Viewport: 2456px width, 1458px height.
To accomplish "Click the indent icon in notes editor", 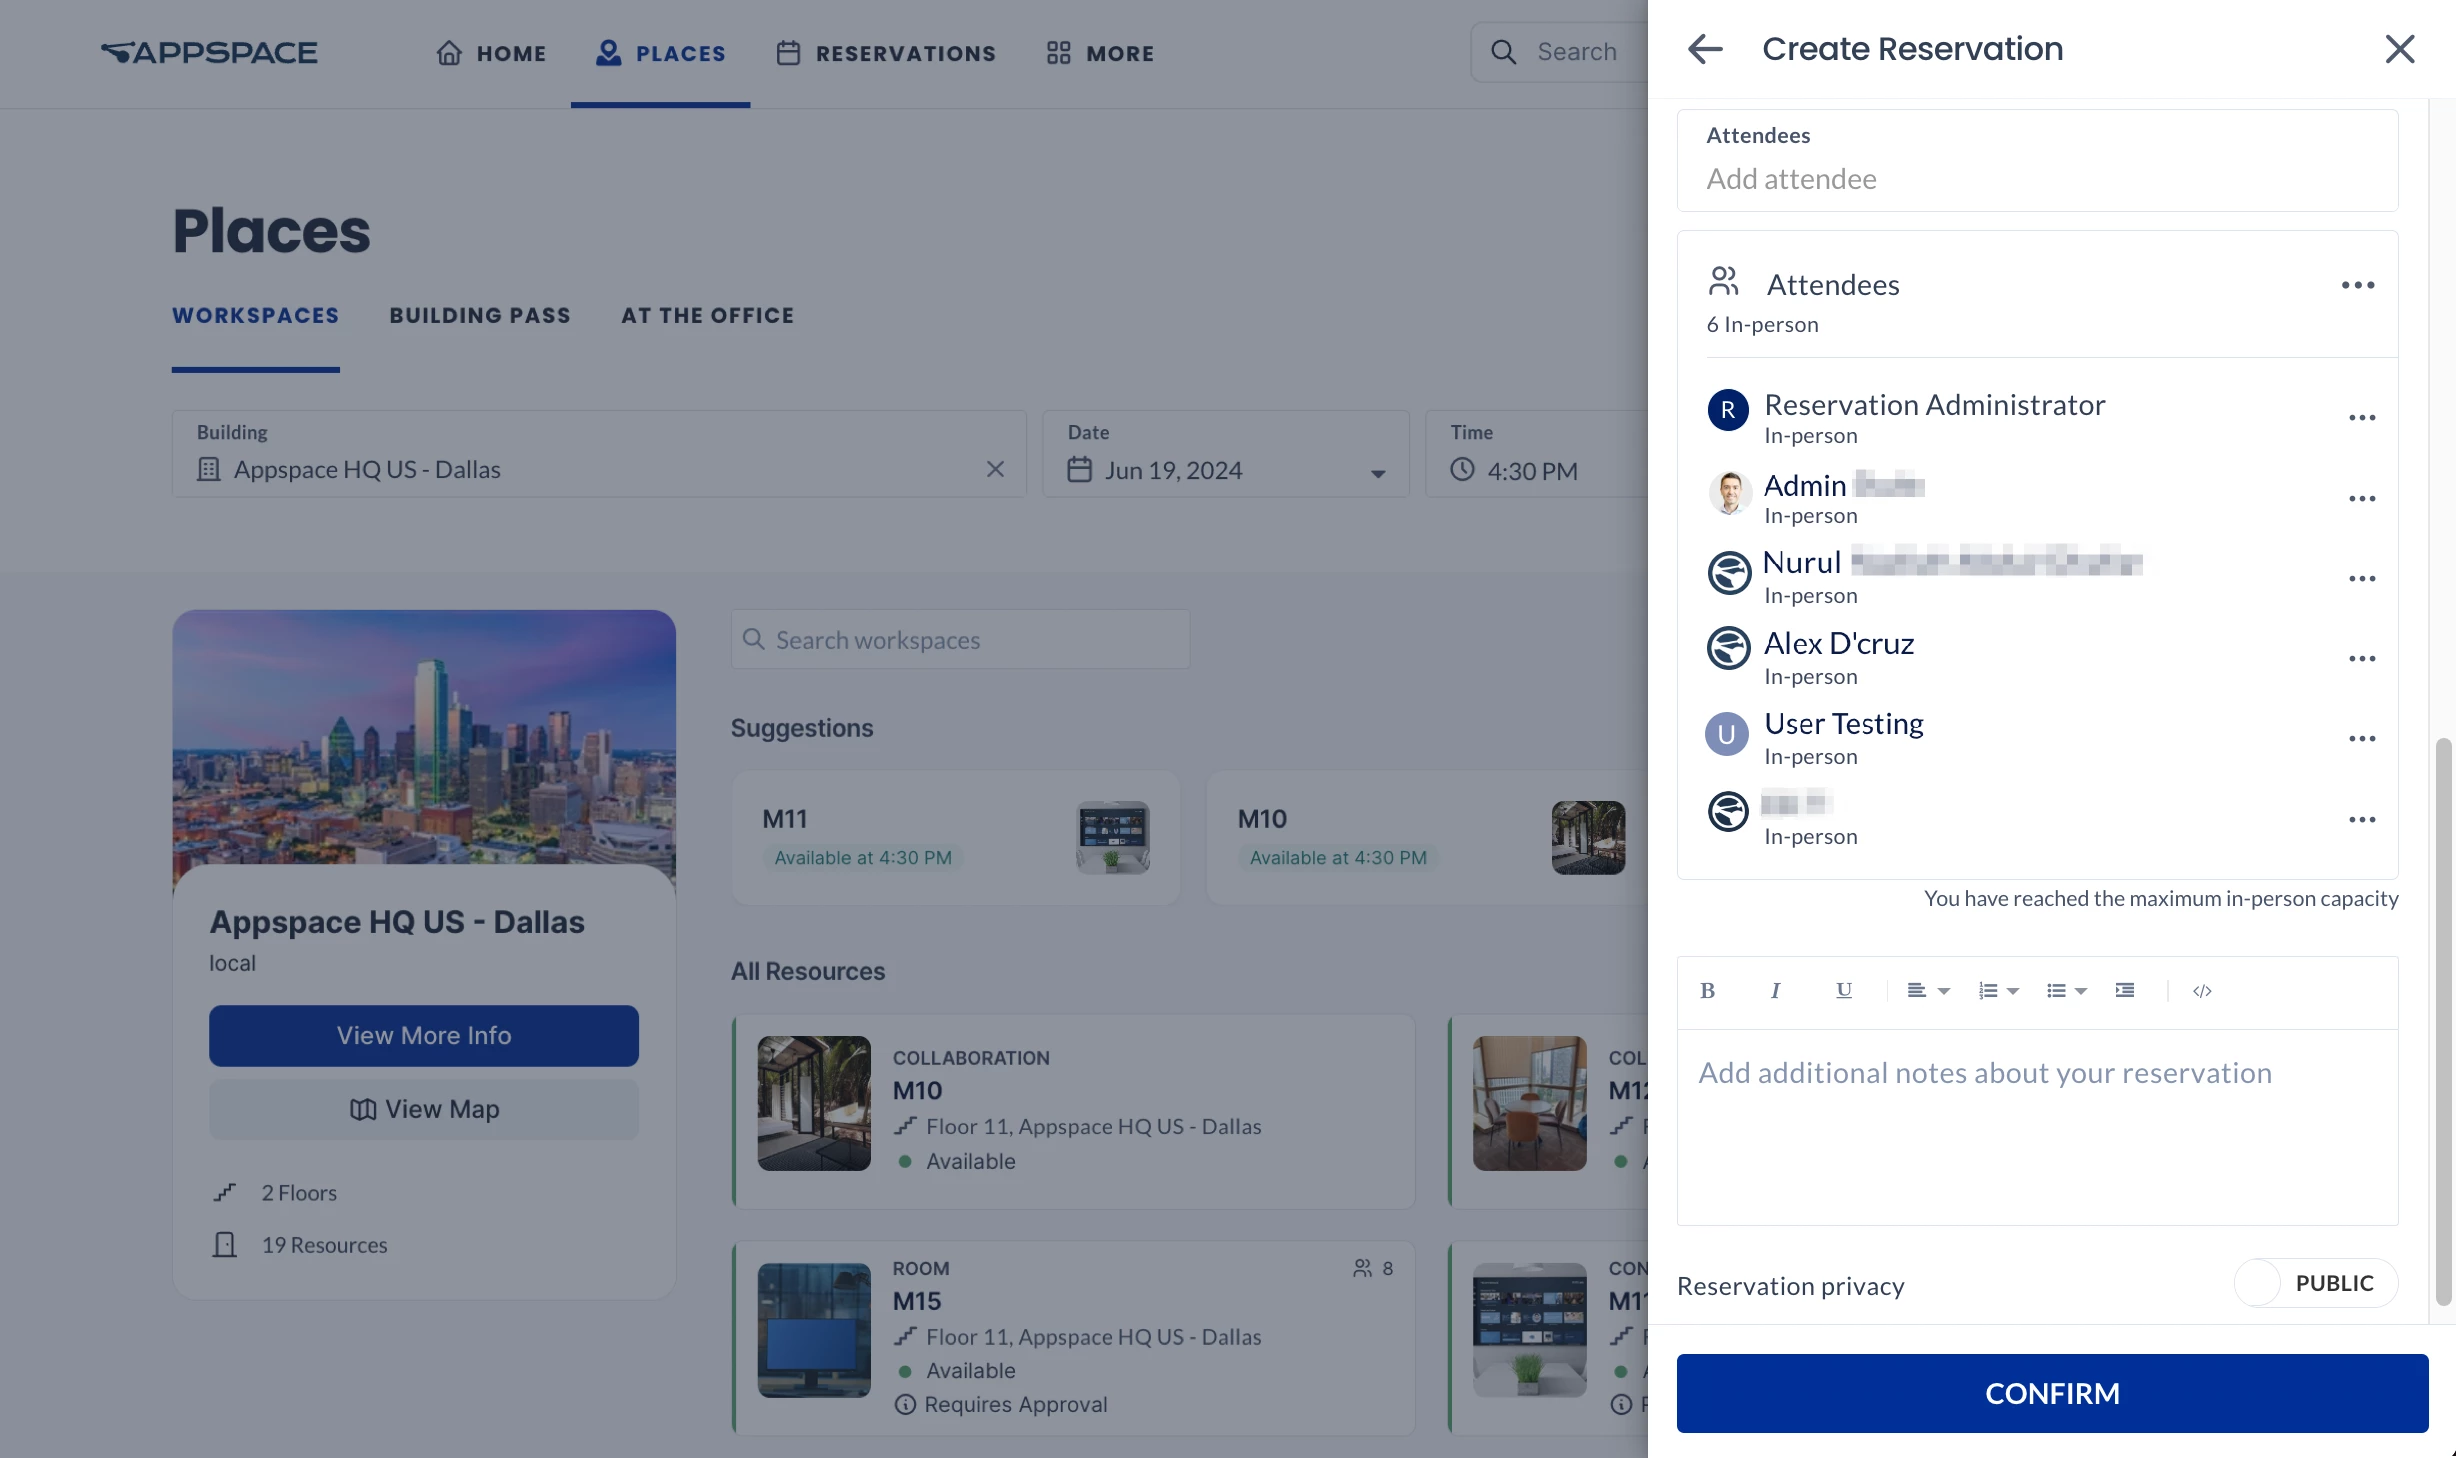I will click(2125, 990).
